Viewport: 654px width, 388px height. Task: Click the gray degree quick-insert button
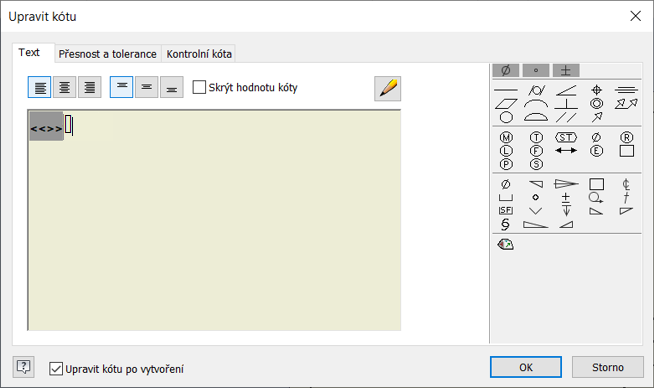click(x=536, y=71)
